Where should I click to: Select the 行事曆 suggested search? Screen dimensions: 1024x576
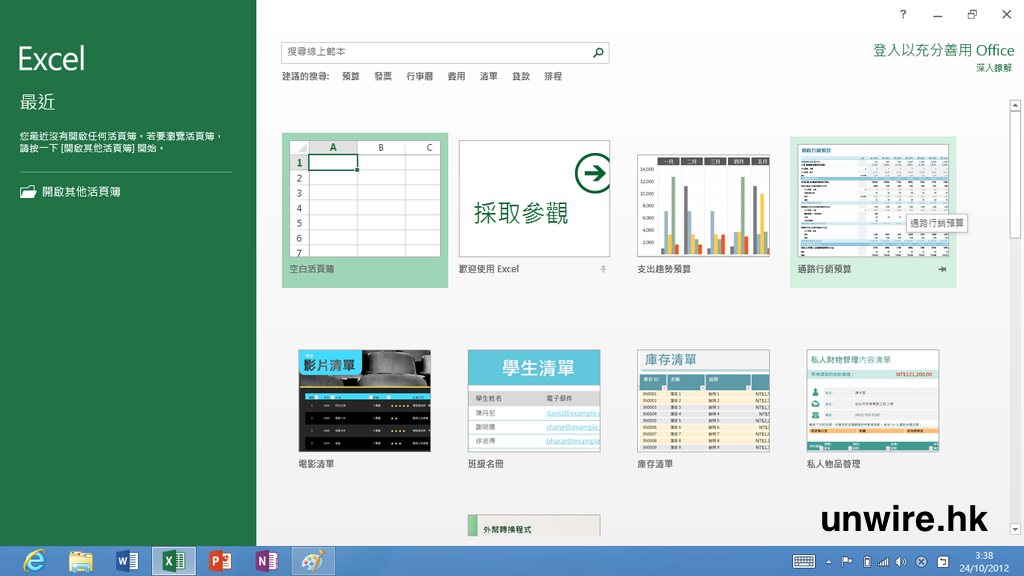[419, 76]
